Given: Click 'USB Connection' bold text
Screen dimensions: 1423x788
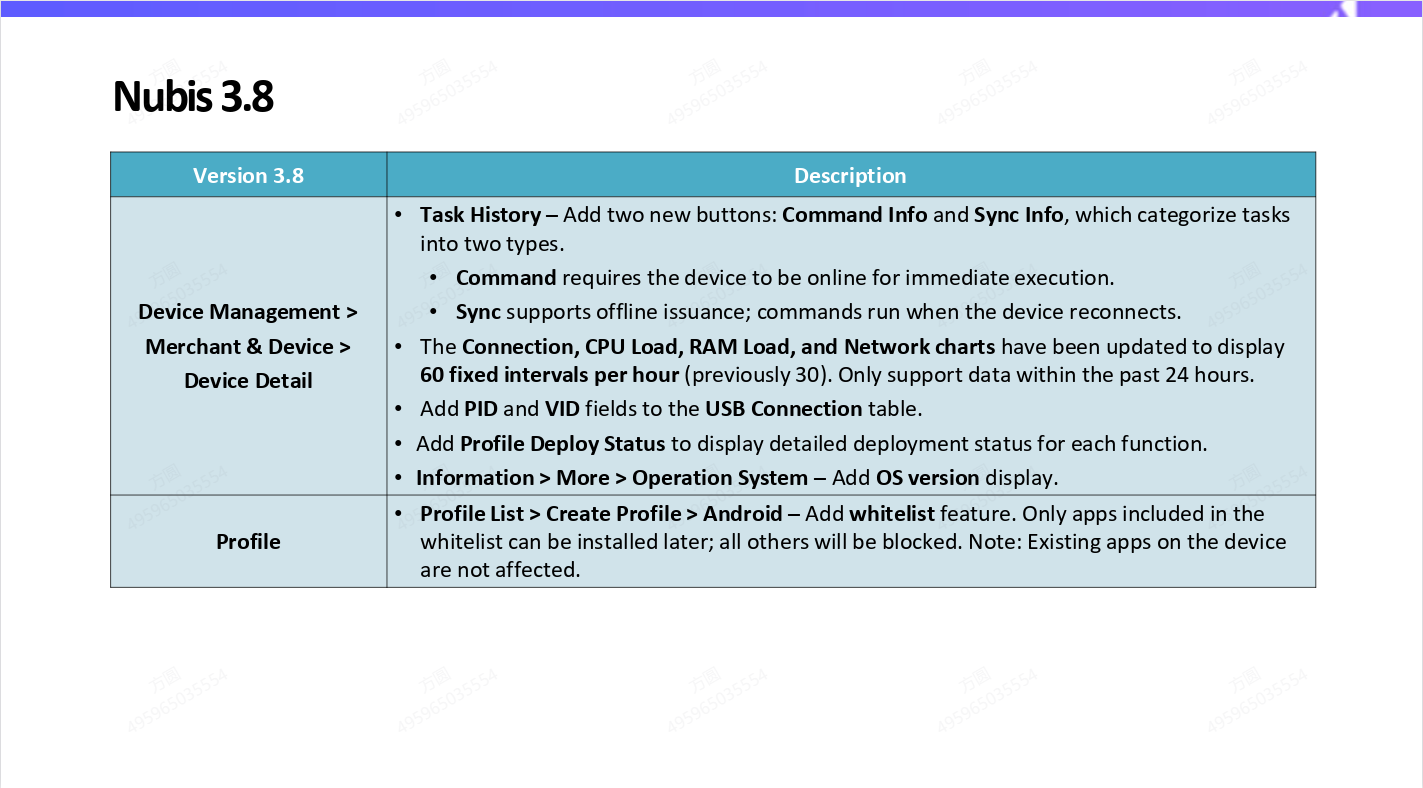Looking at the screenshot, I should [x=784, y=408].
